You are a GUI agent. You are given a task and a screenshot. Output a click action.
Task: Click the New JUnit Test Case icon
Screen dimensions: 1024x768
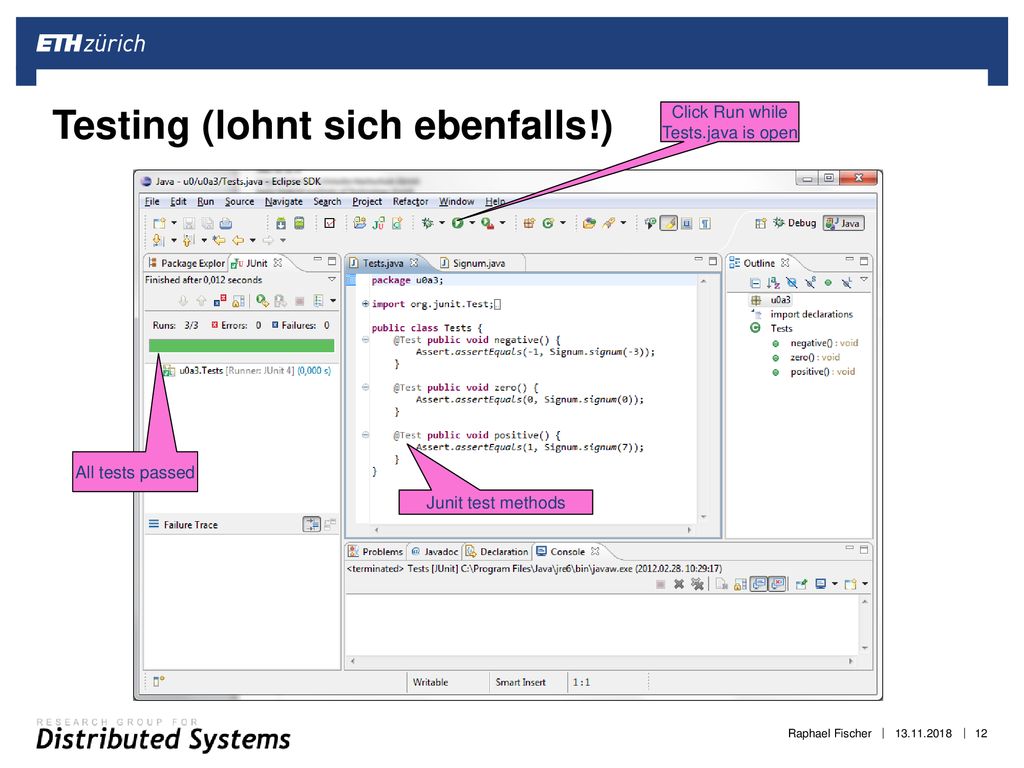[x=378, y=223]
